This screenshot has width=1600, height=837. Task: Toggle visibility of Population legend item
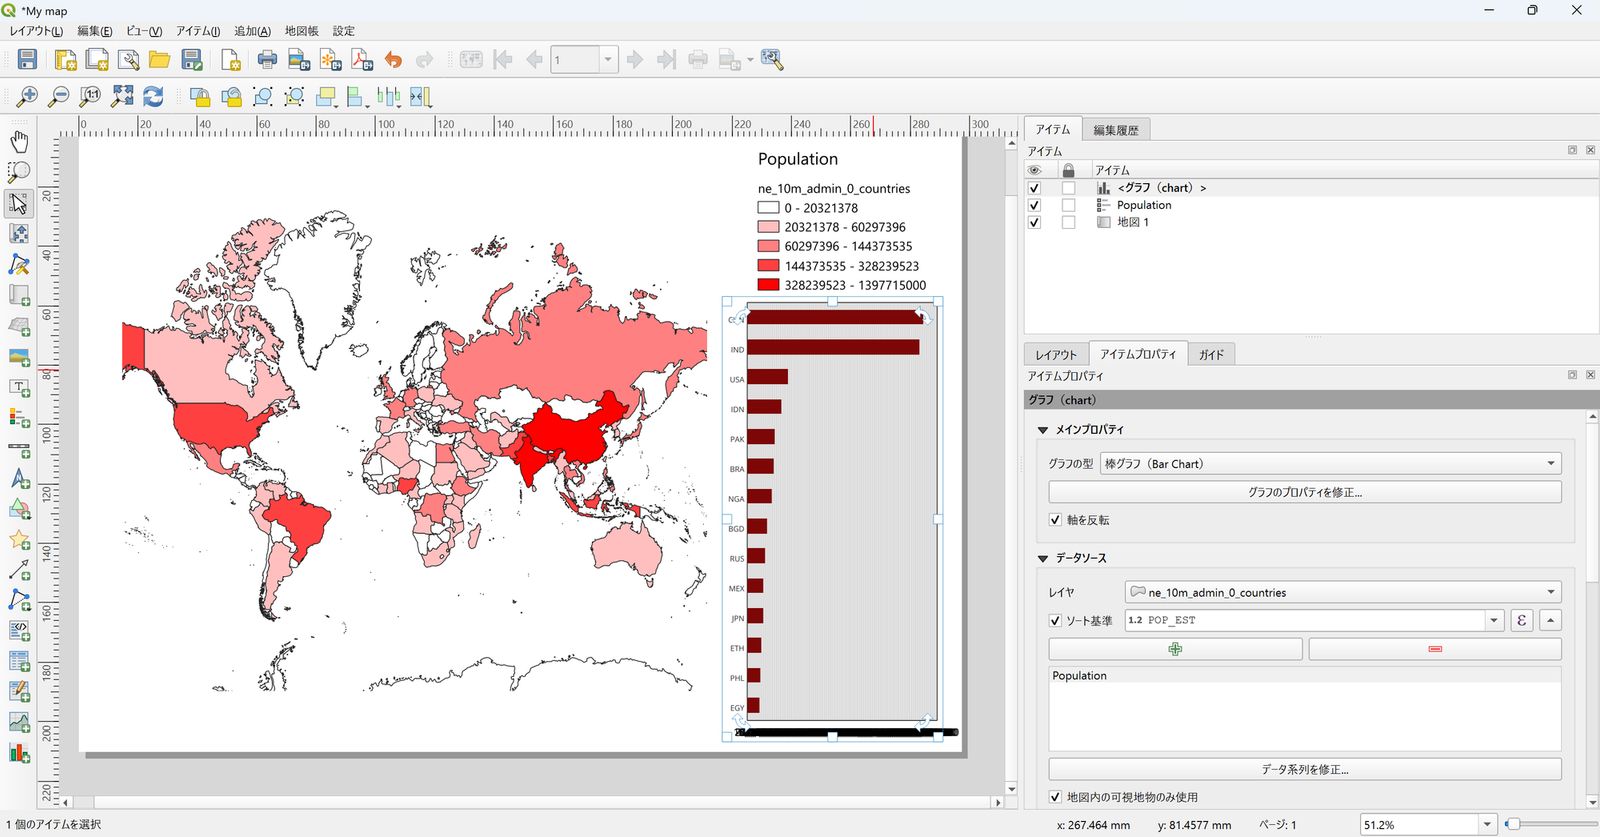pos(1034,205)
